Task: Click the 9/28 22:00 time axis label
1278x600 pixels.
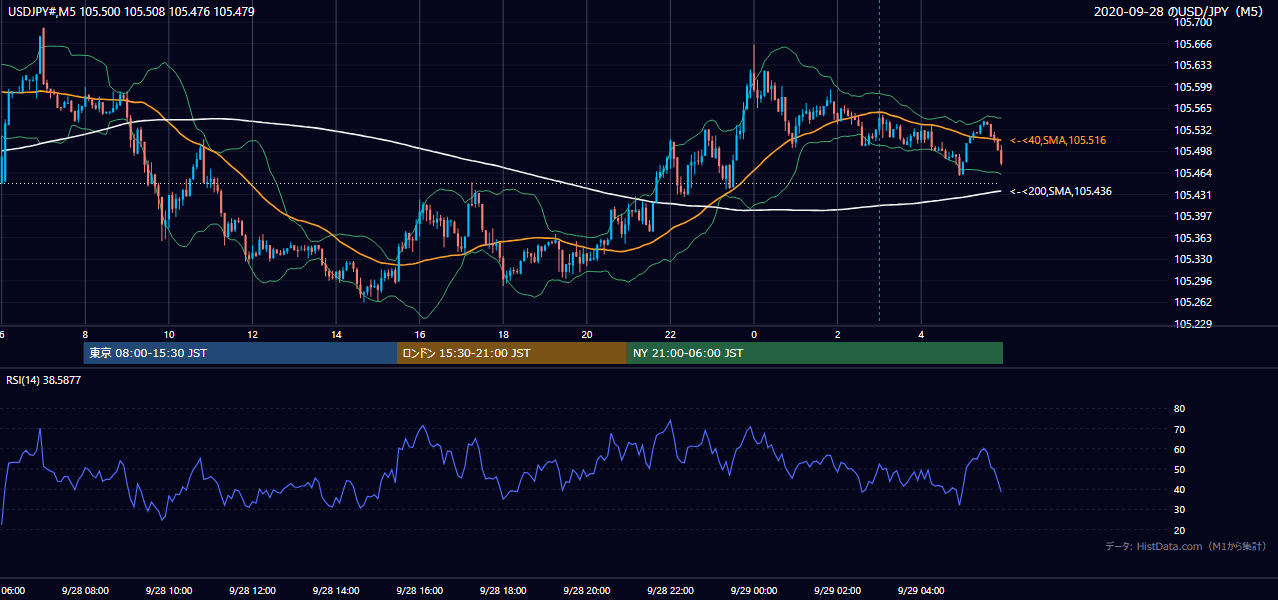Action: tap(669, 591)
